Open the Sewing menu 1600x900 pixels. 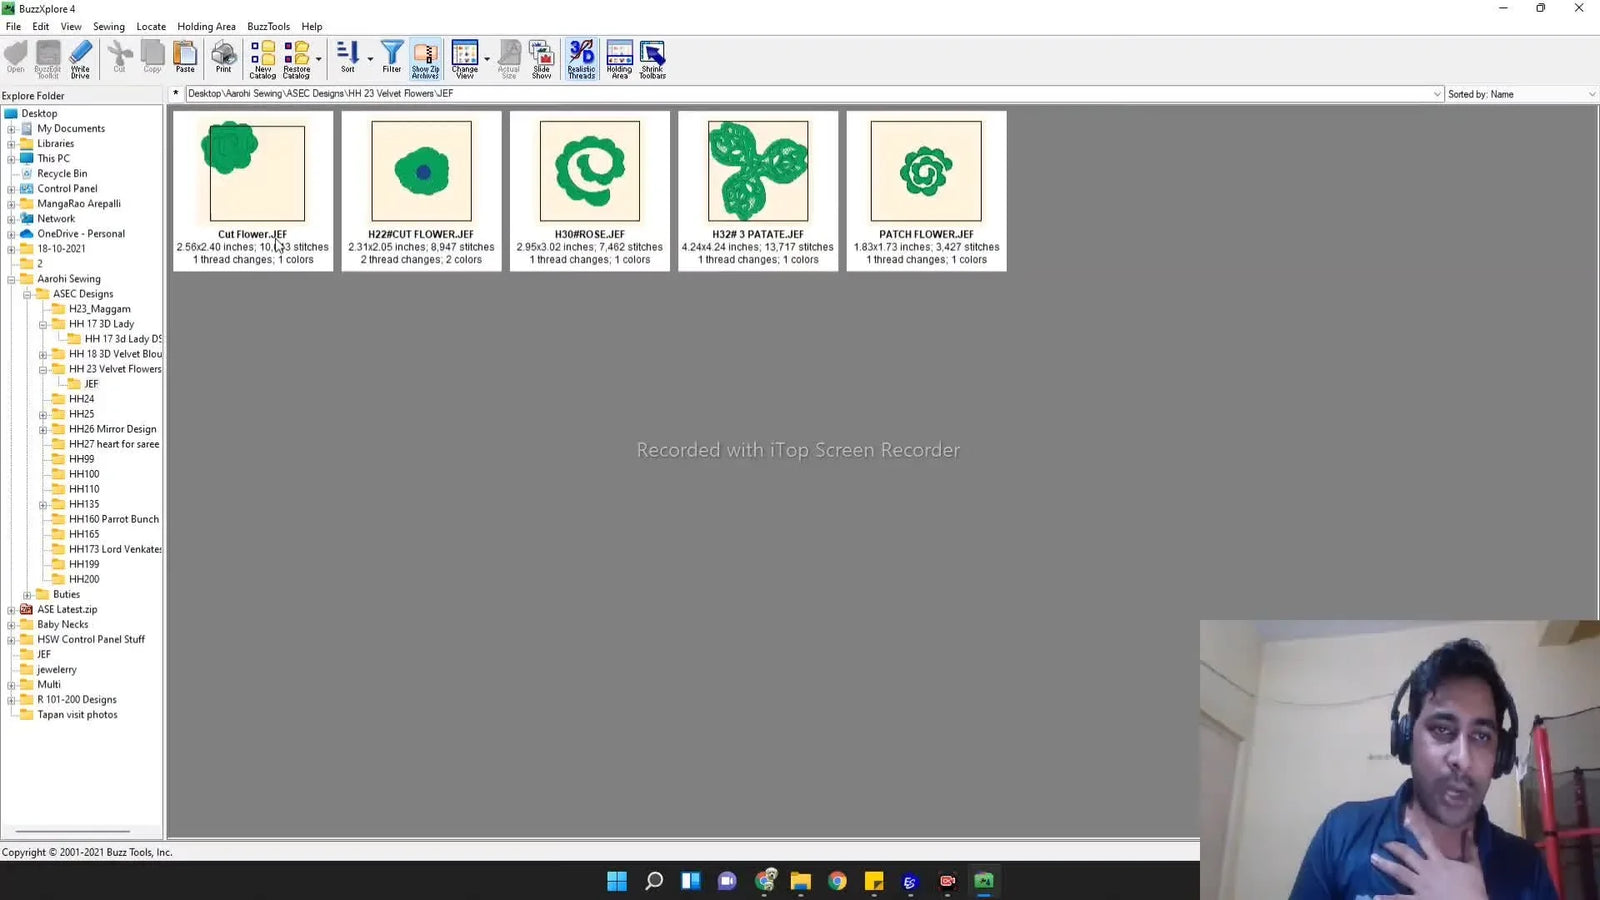(x=109, y=26)
